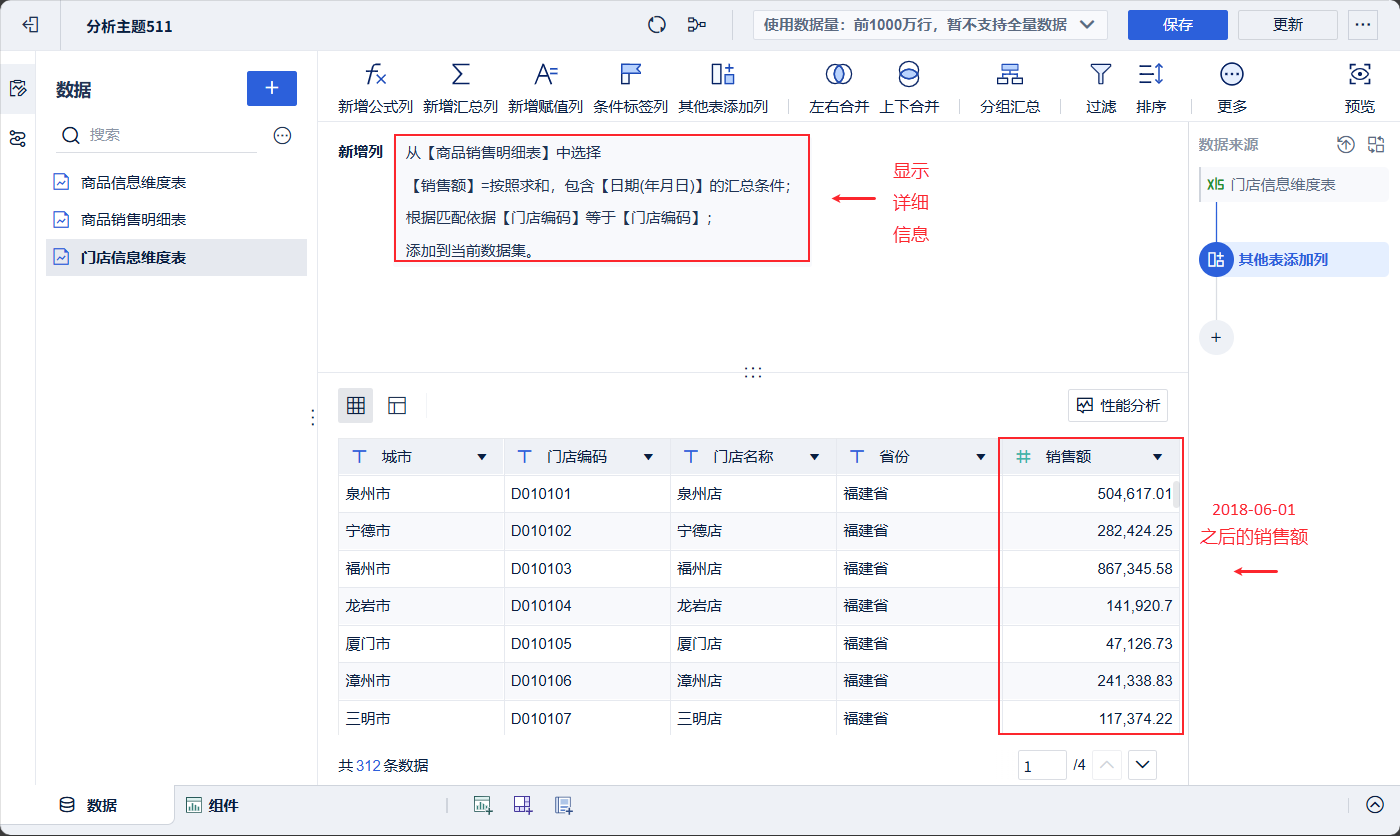Image resolution: width=1400 pixels, height=836 pixels.
Task: Click the 分析主题511 title
Action: coord(129,26)
